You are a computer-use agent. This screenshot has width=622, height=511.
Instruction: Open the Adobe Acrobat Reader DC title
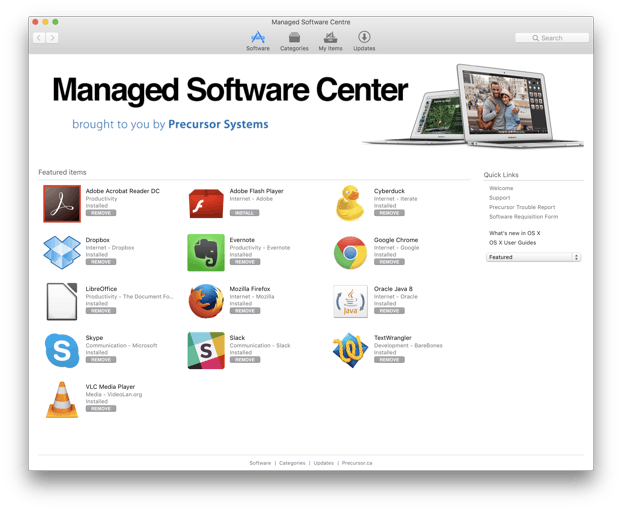123,191
